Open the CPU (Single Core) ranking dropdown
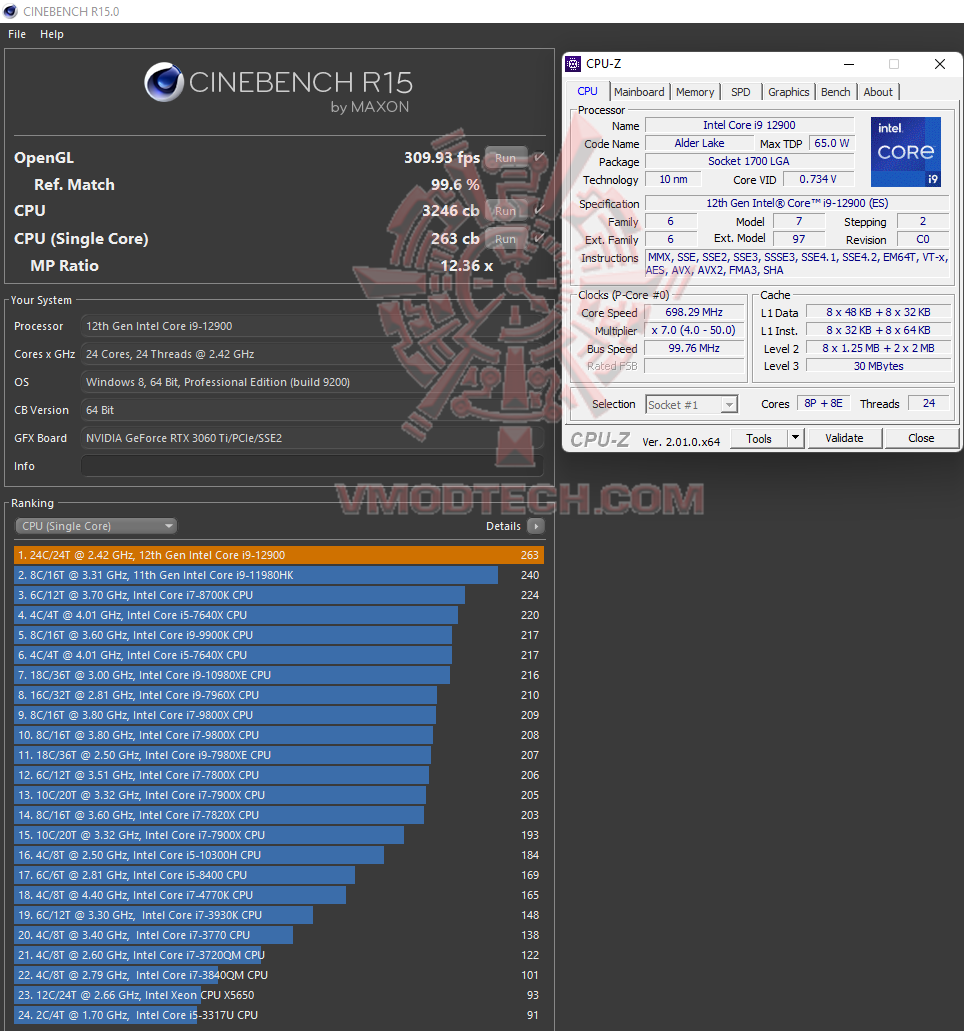The height and width of the screenshot is (1031, 964). (96, 526)
